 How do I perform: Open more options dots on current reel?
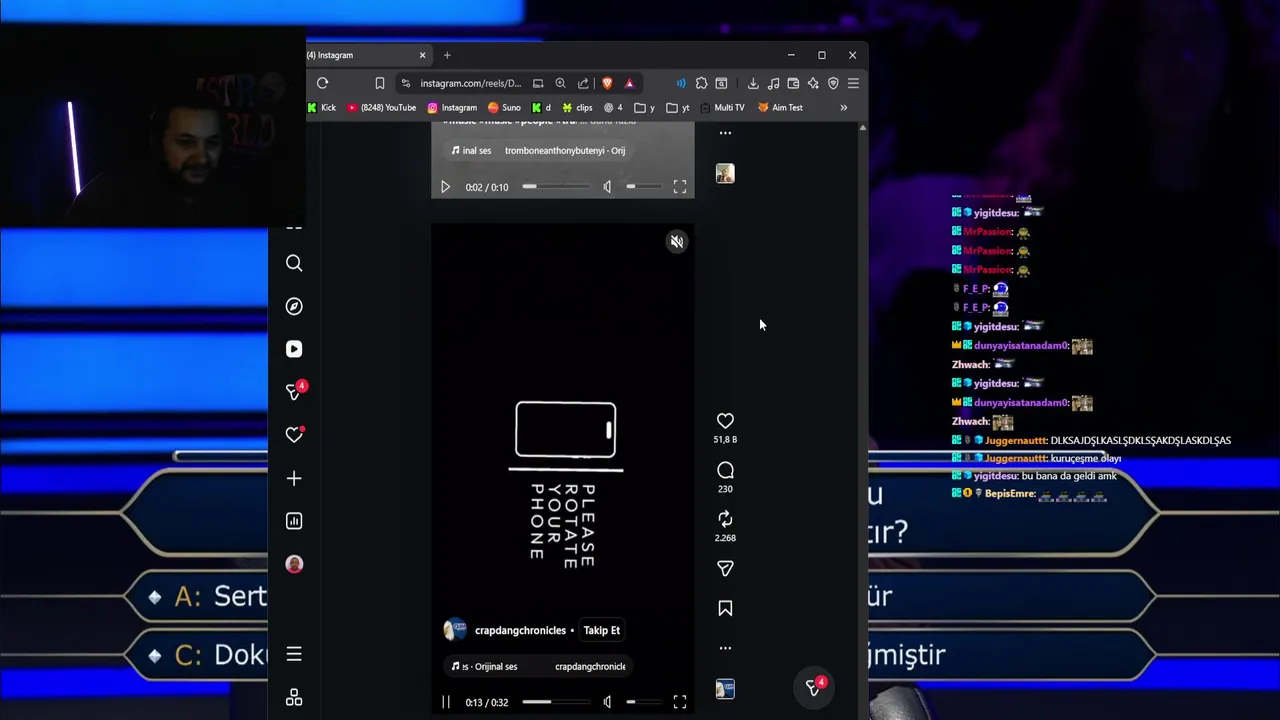pyautogui.click(x=725, y=648)
